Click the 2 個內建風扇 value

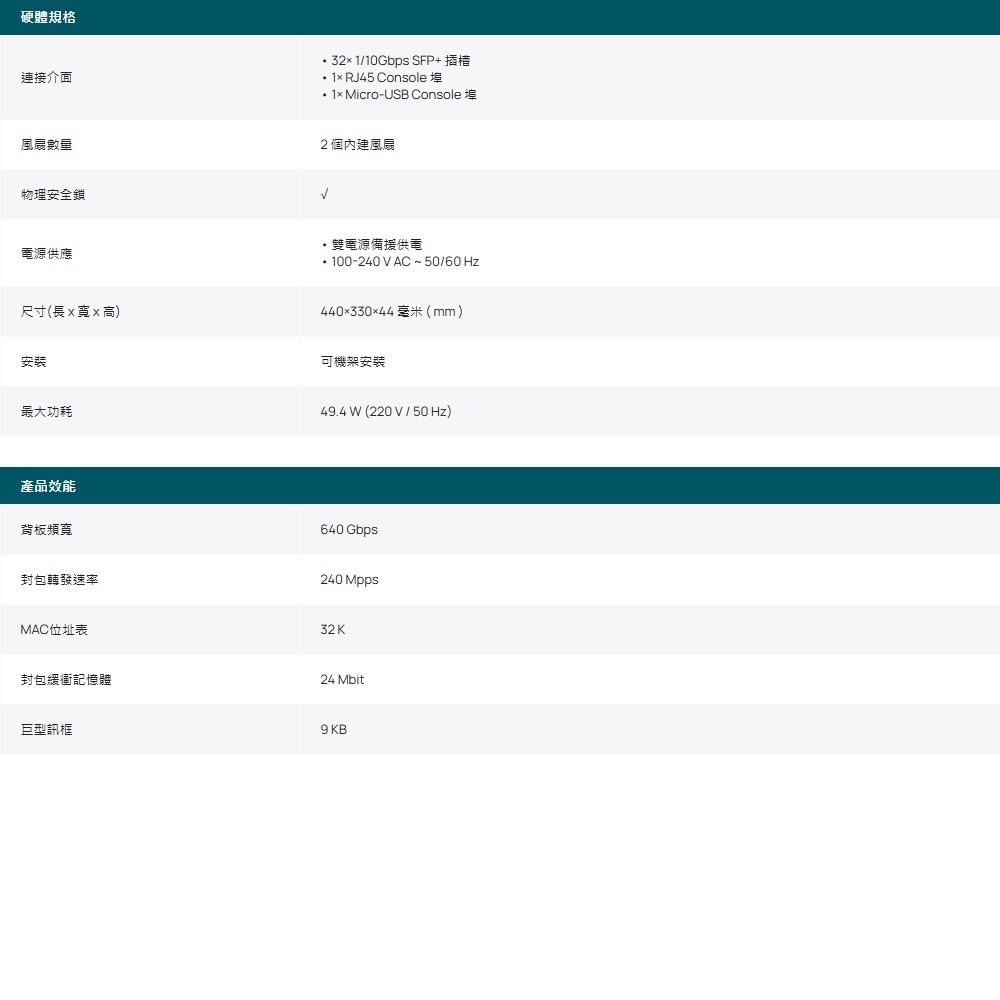(357, 144)
